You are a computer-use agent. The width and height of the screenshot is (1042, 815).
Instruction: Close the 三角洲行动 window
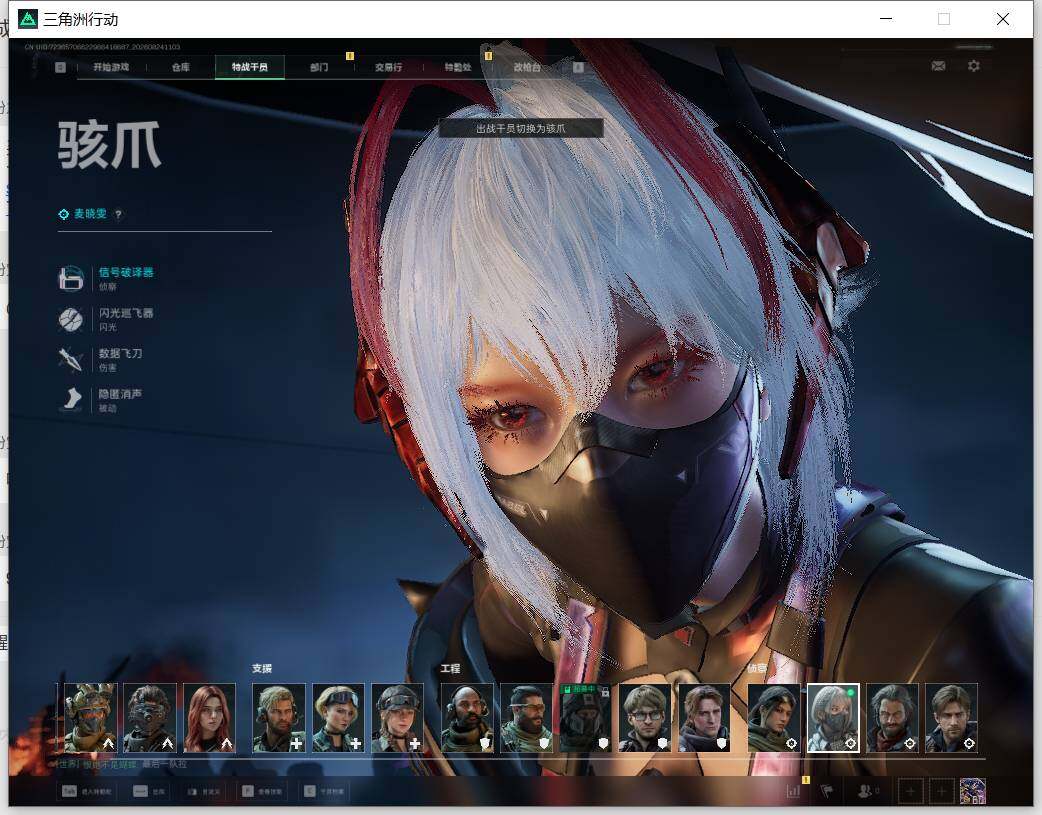(x=1003, y=19)
